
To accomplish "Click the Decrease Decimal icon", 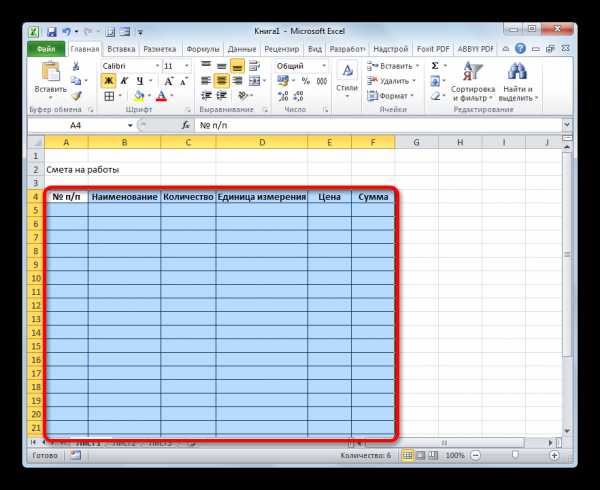I will pyautogui.click(x=298, y=96).
